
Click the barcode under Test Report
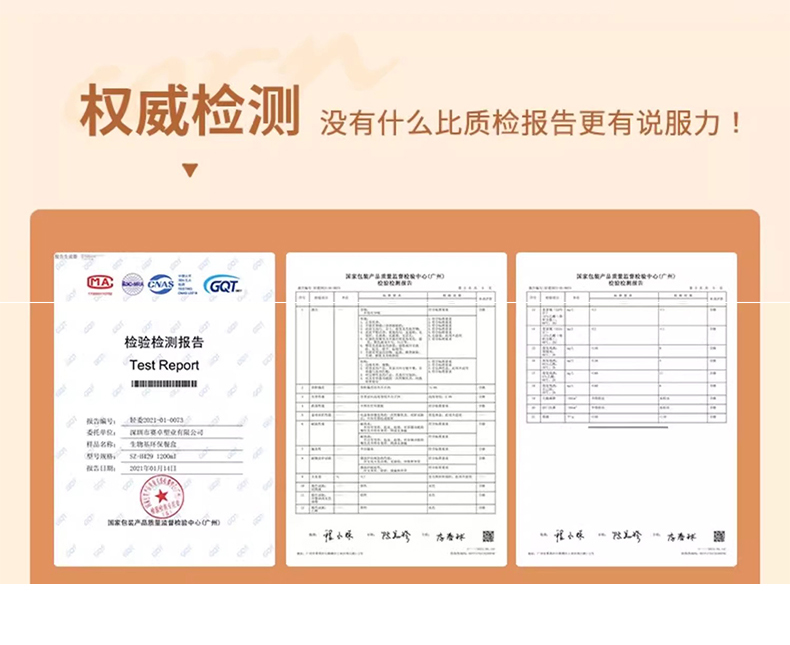coord(164,384)
